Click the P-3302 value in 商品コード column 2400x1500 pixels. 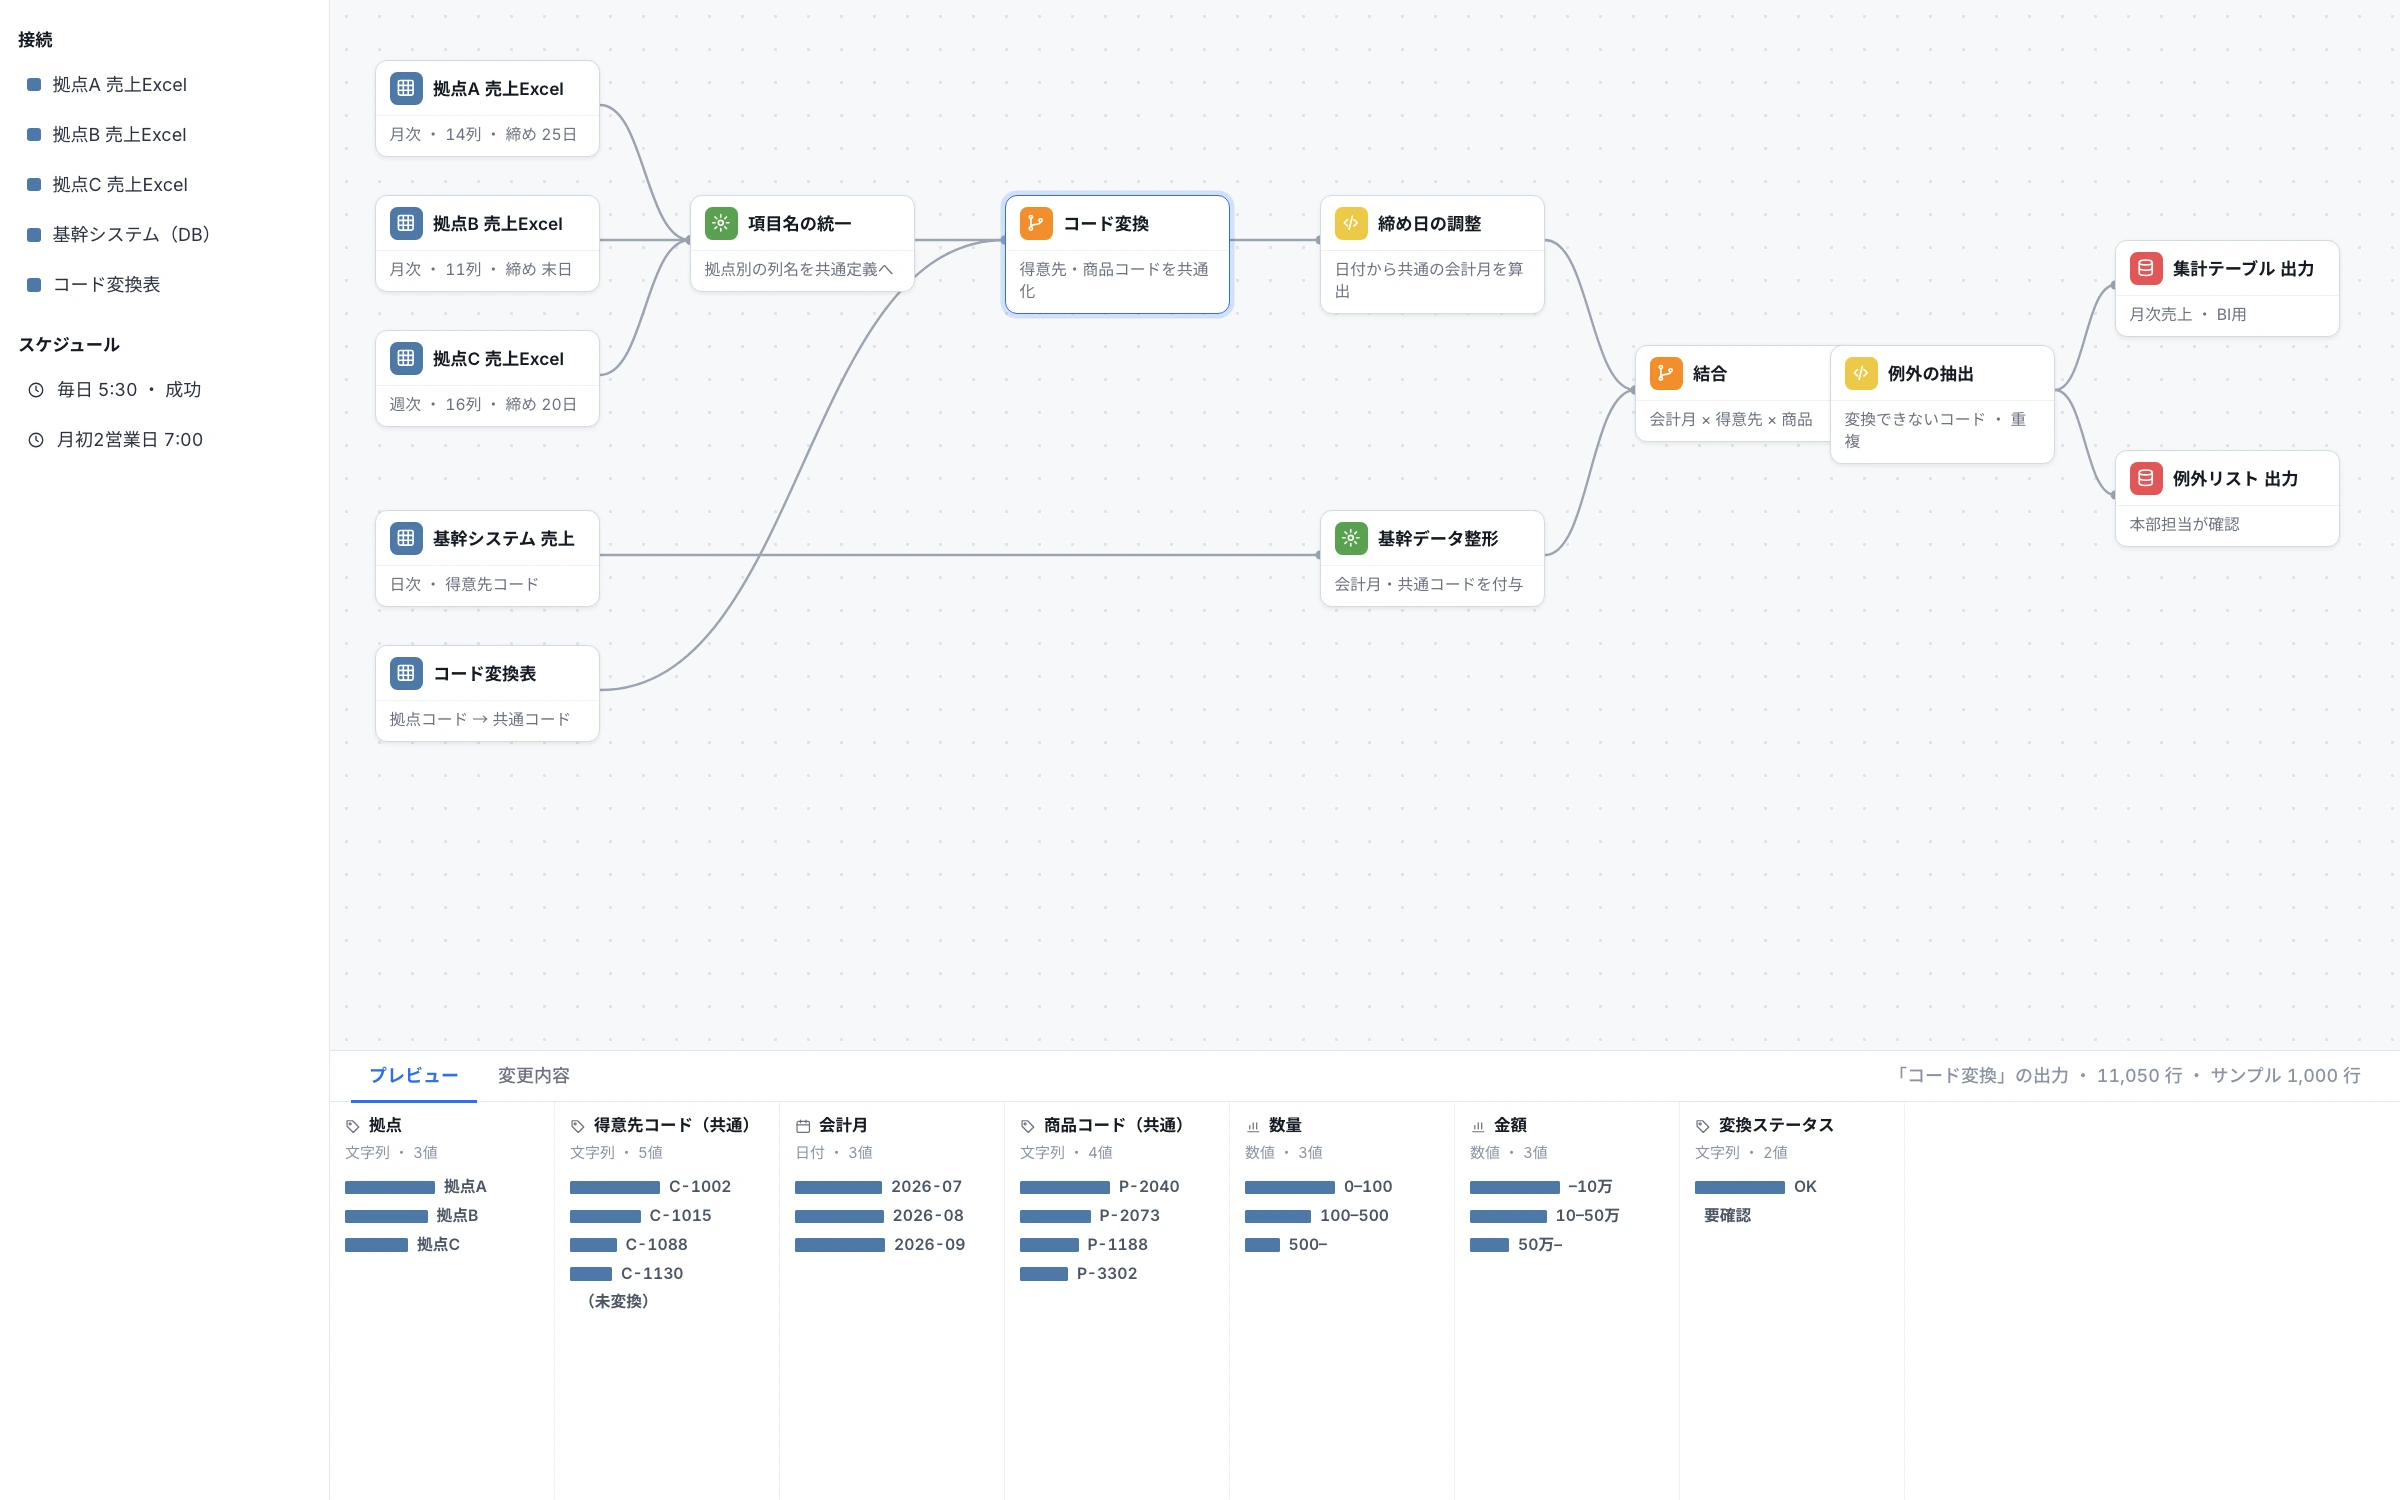[1107, 1273]
